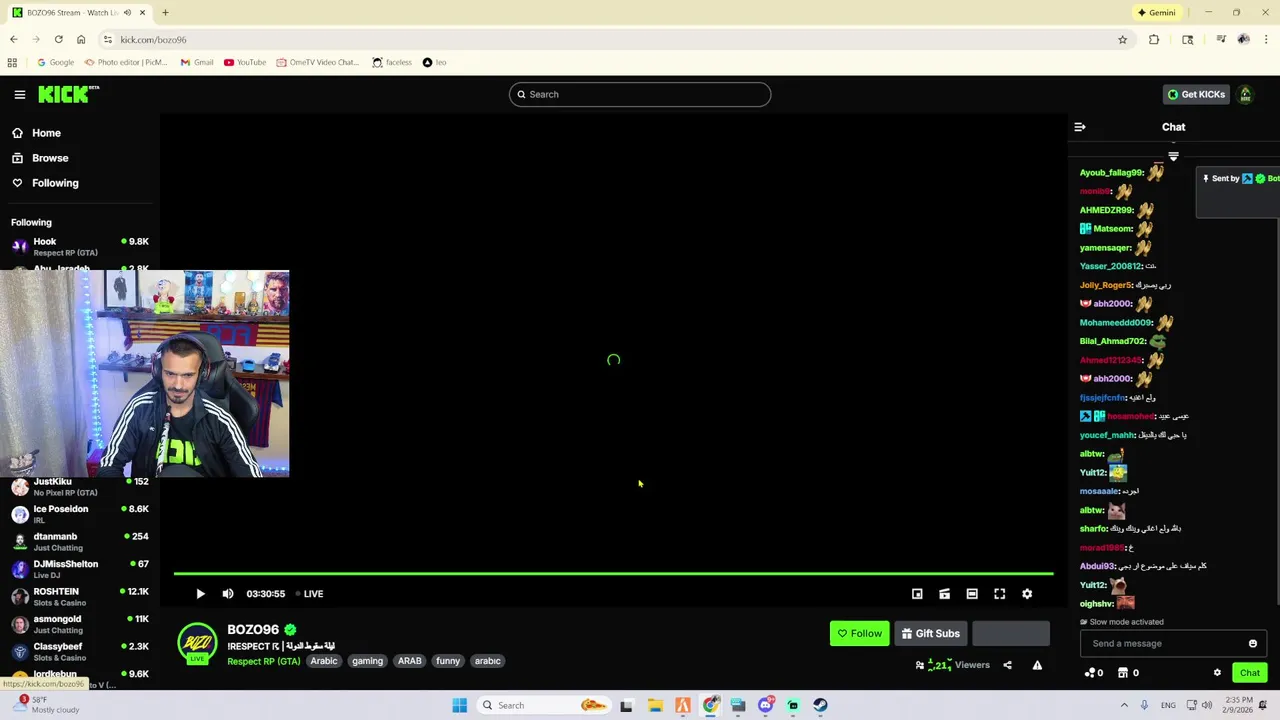Image resolution: width=1280 pixels, height=720 pixels.
Task: Click the green stream progress bar
Action: (613, 574)
